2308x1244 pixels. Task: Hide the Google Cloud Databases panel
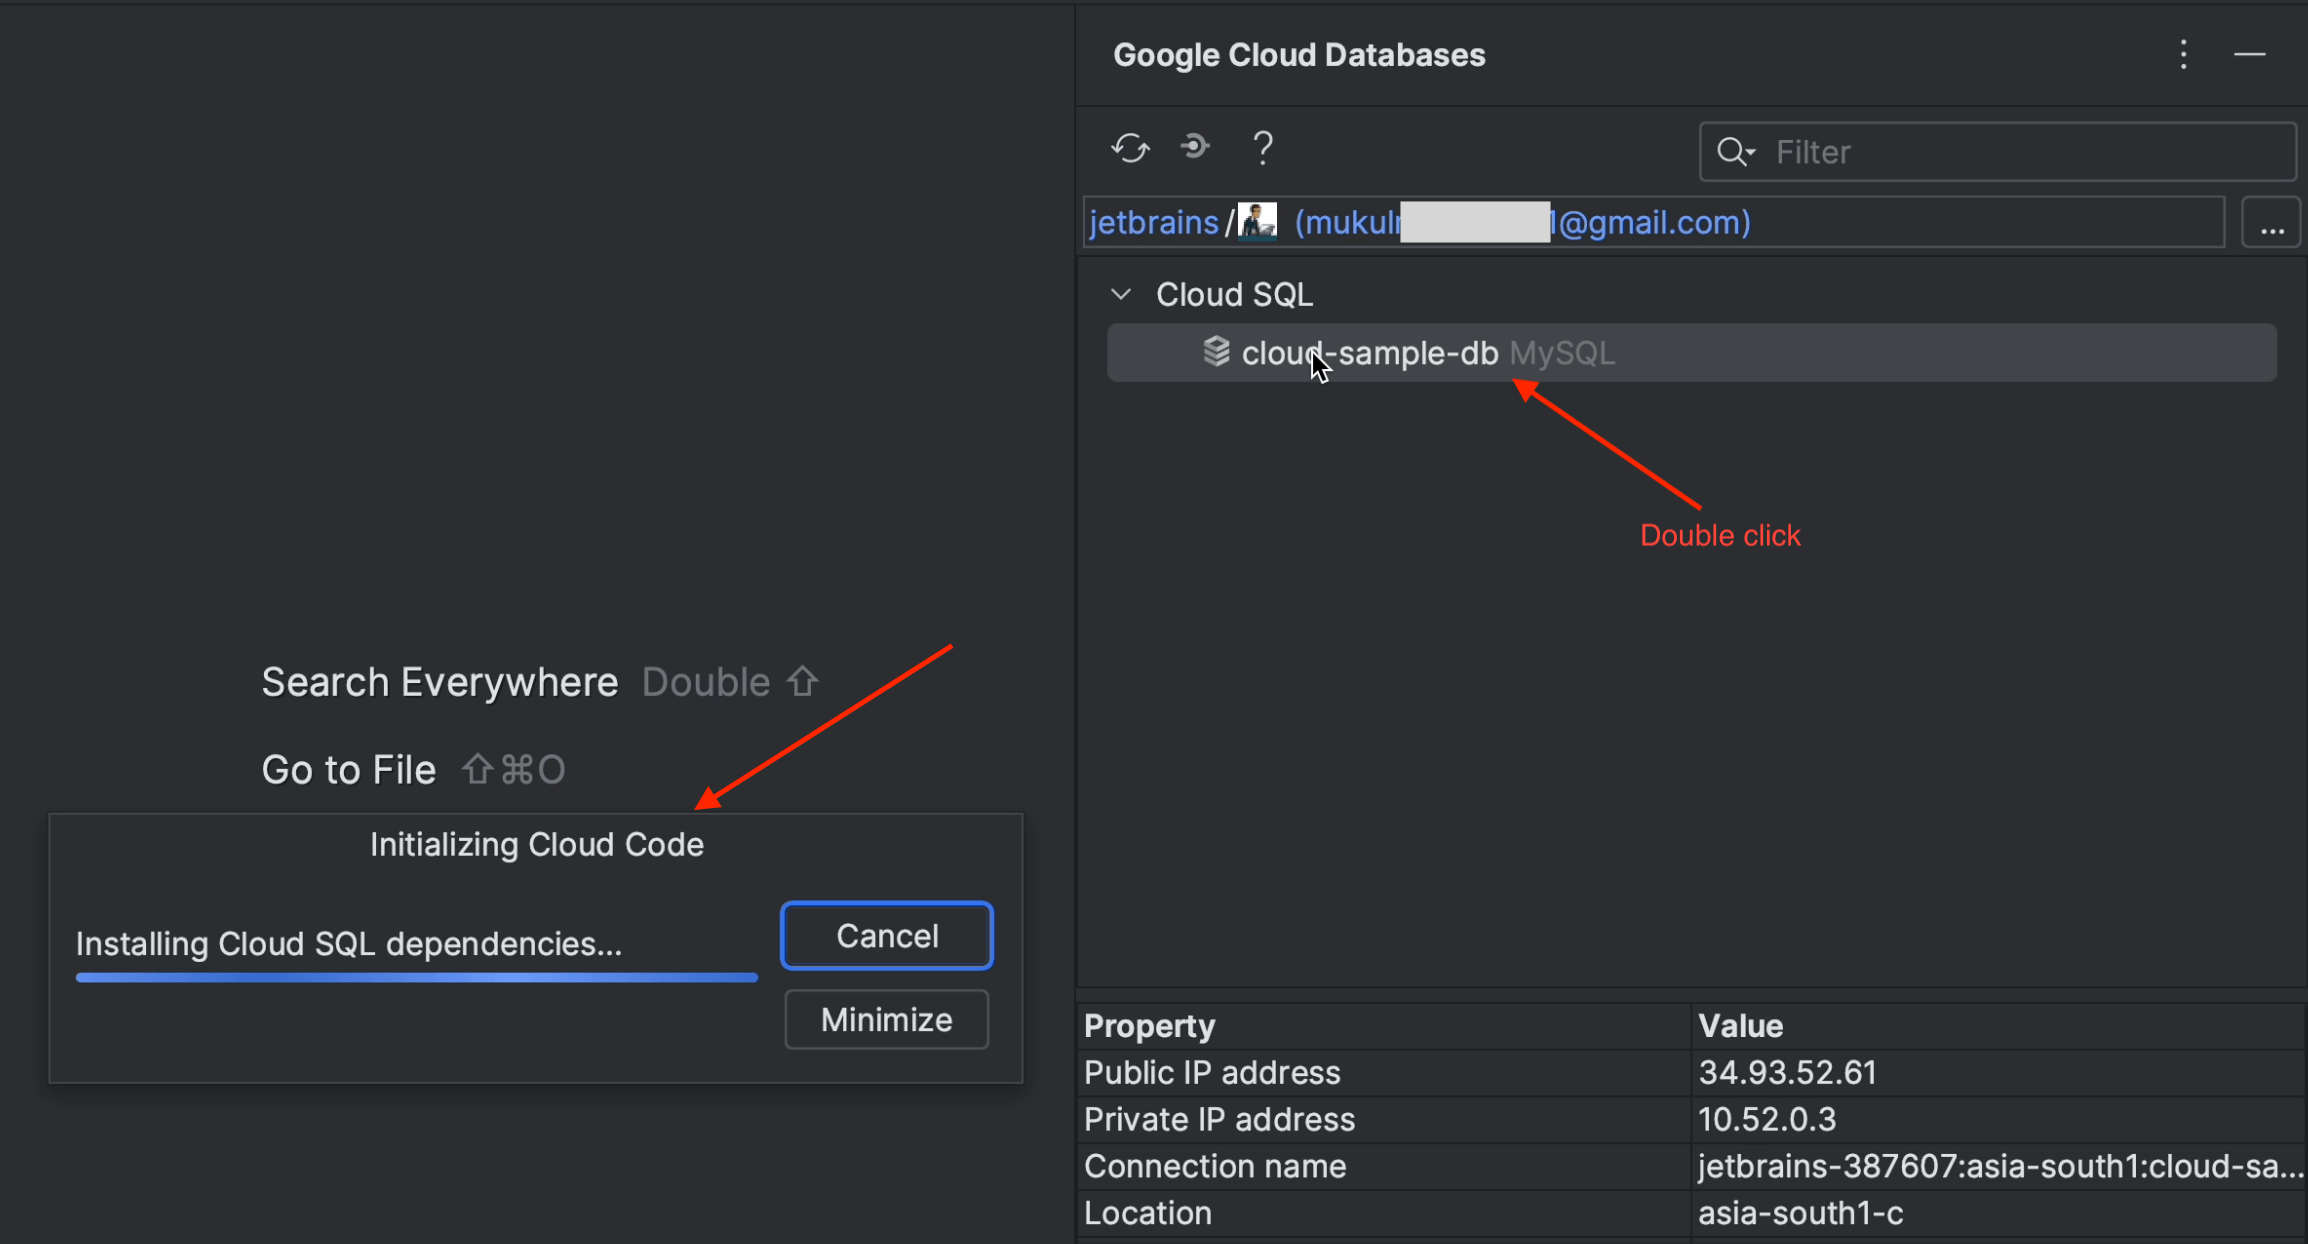point(2249,55)
